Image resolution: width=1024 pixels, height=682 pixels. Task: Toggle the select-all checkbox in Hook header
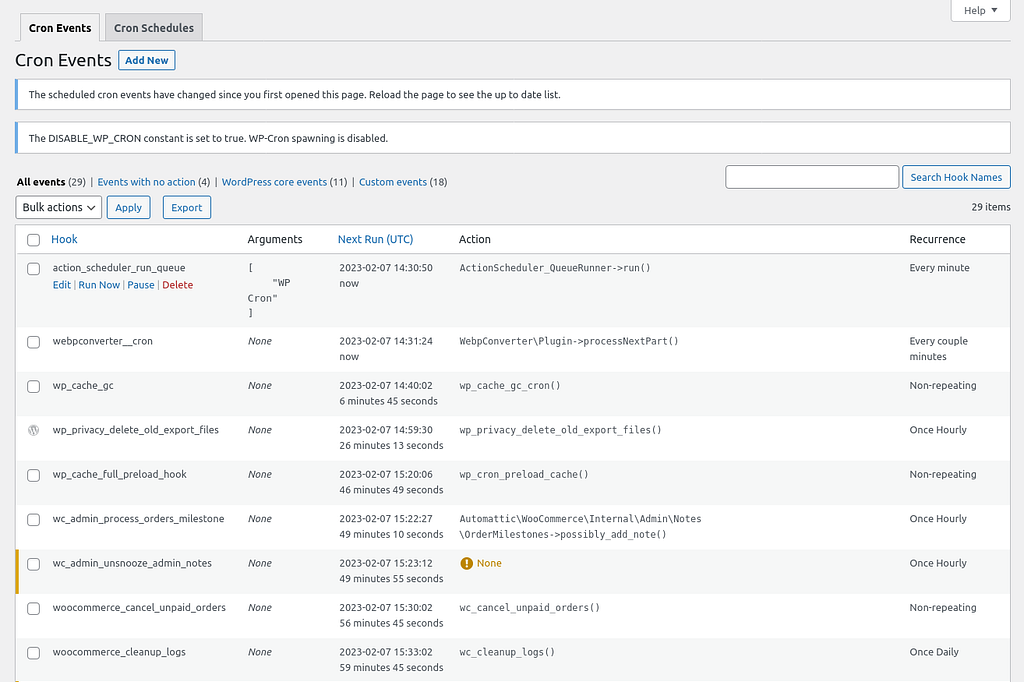tap(33, 240)
